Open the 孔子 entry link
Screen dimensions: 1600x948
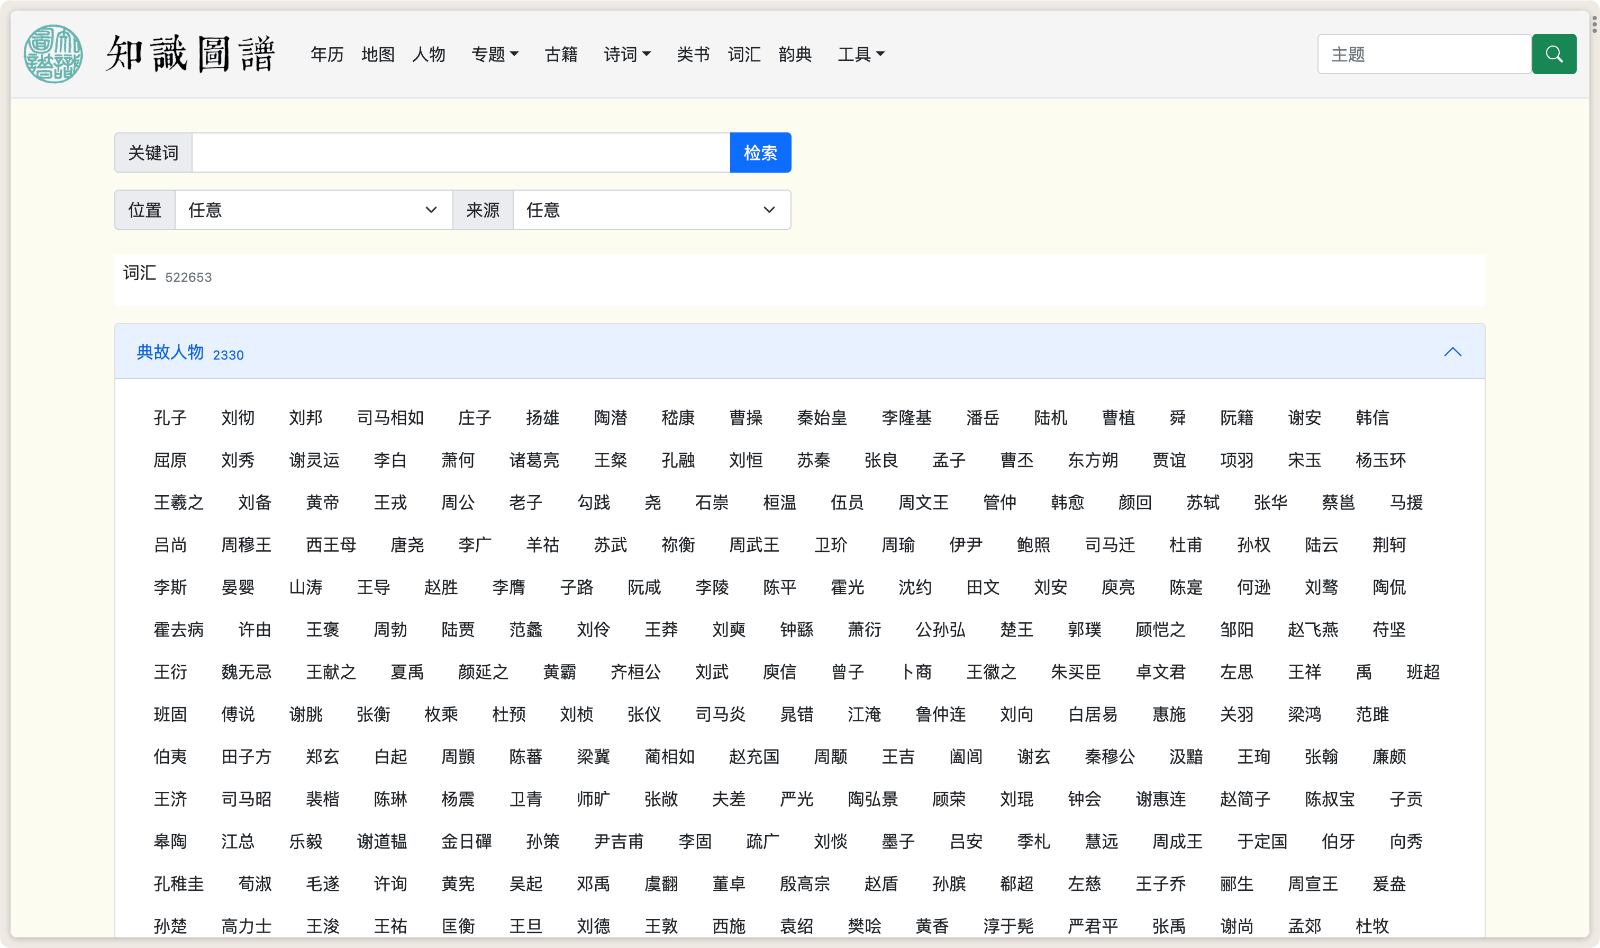click(170, 418)
